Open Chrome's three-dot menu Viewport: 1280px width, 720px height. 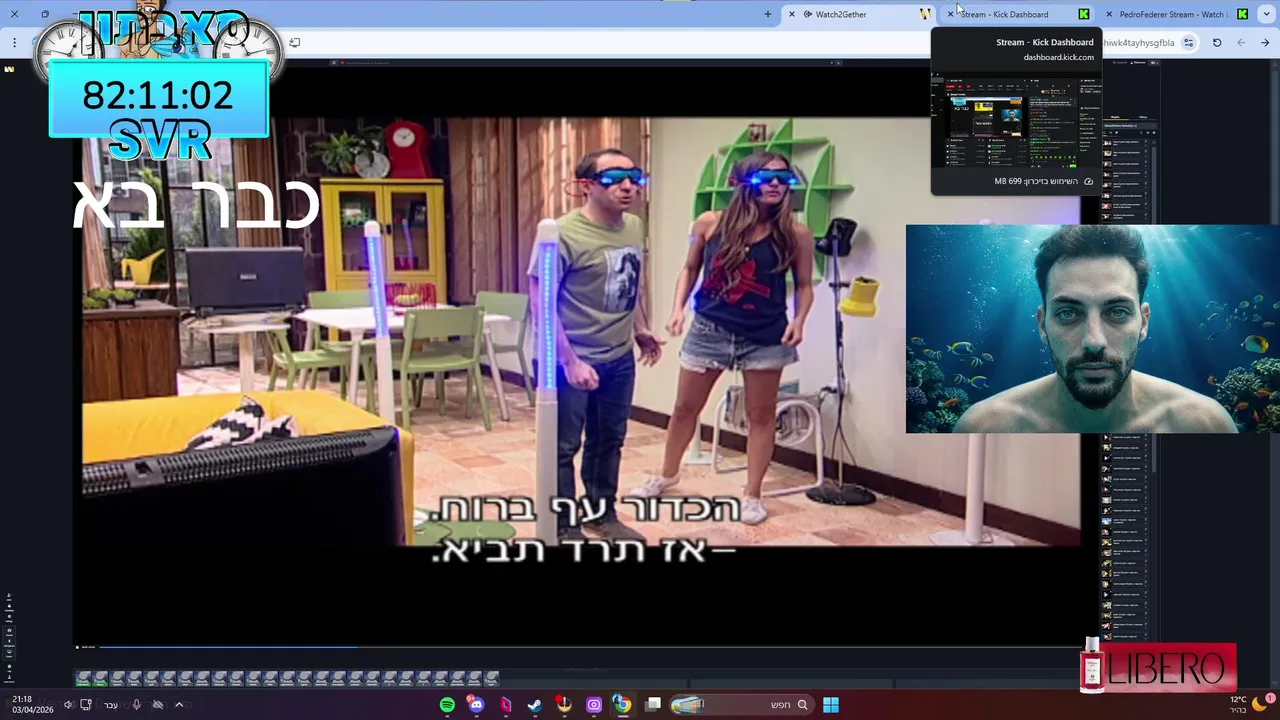[x=14, y=43]
